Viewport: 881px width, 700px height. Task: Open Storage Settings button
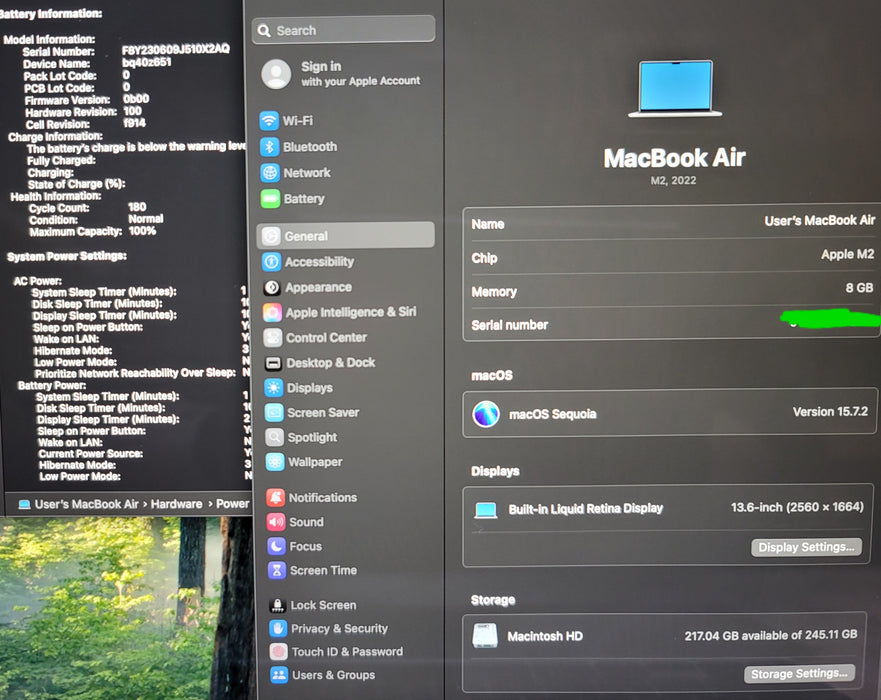click(x=799, y=674)
